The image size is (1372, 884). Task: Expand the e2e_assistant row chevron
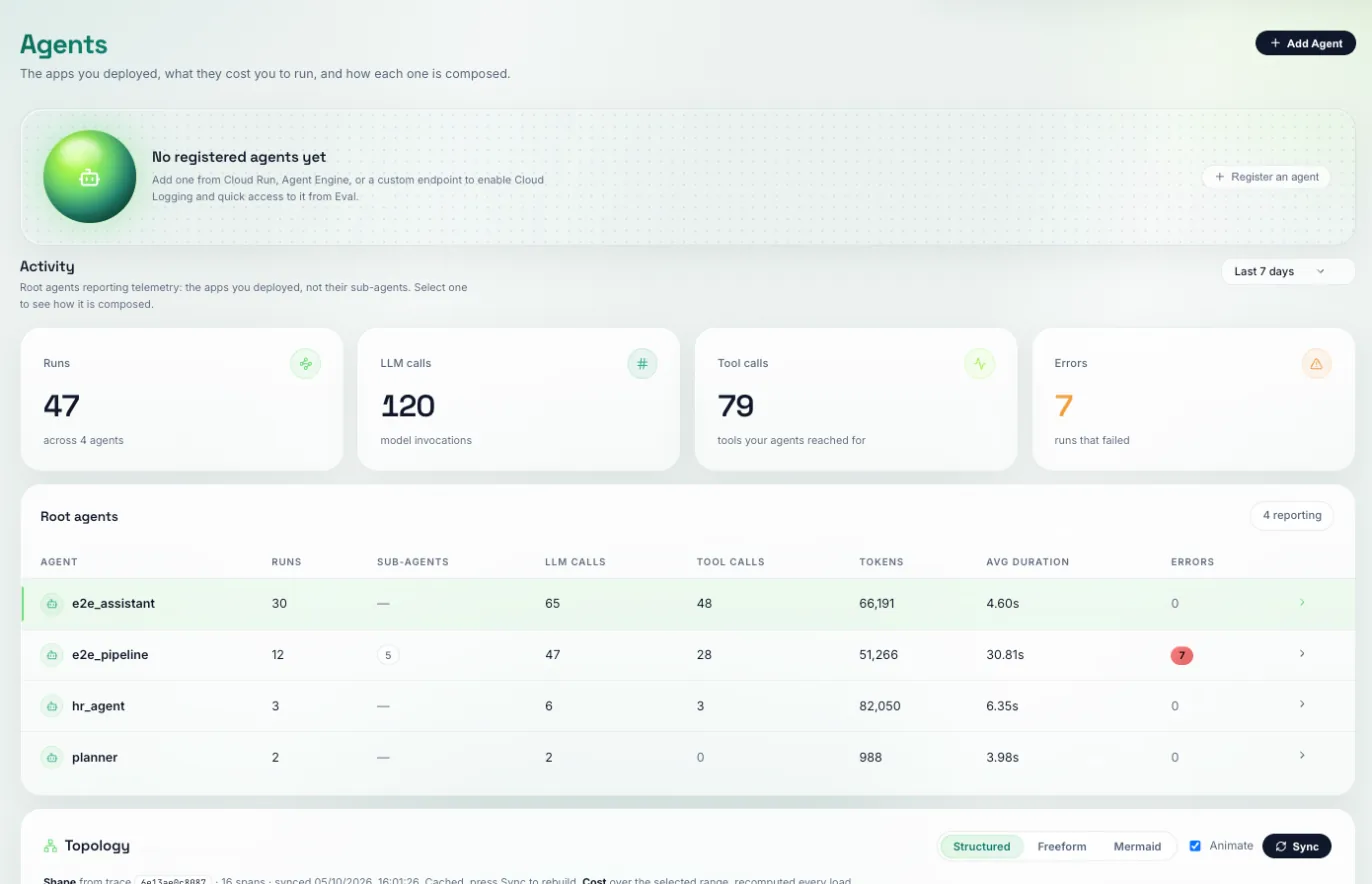coord(1302,602)
